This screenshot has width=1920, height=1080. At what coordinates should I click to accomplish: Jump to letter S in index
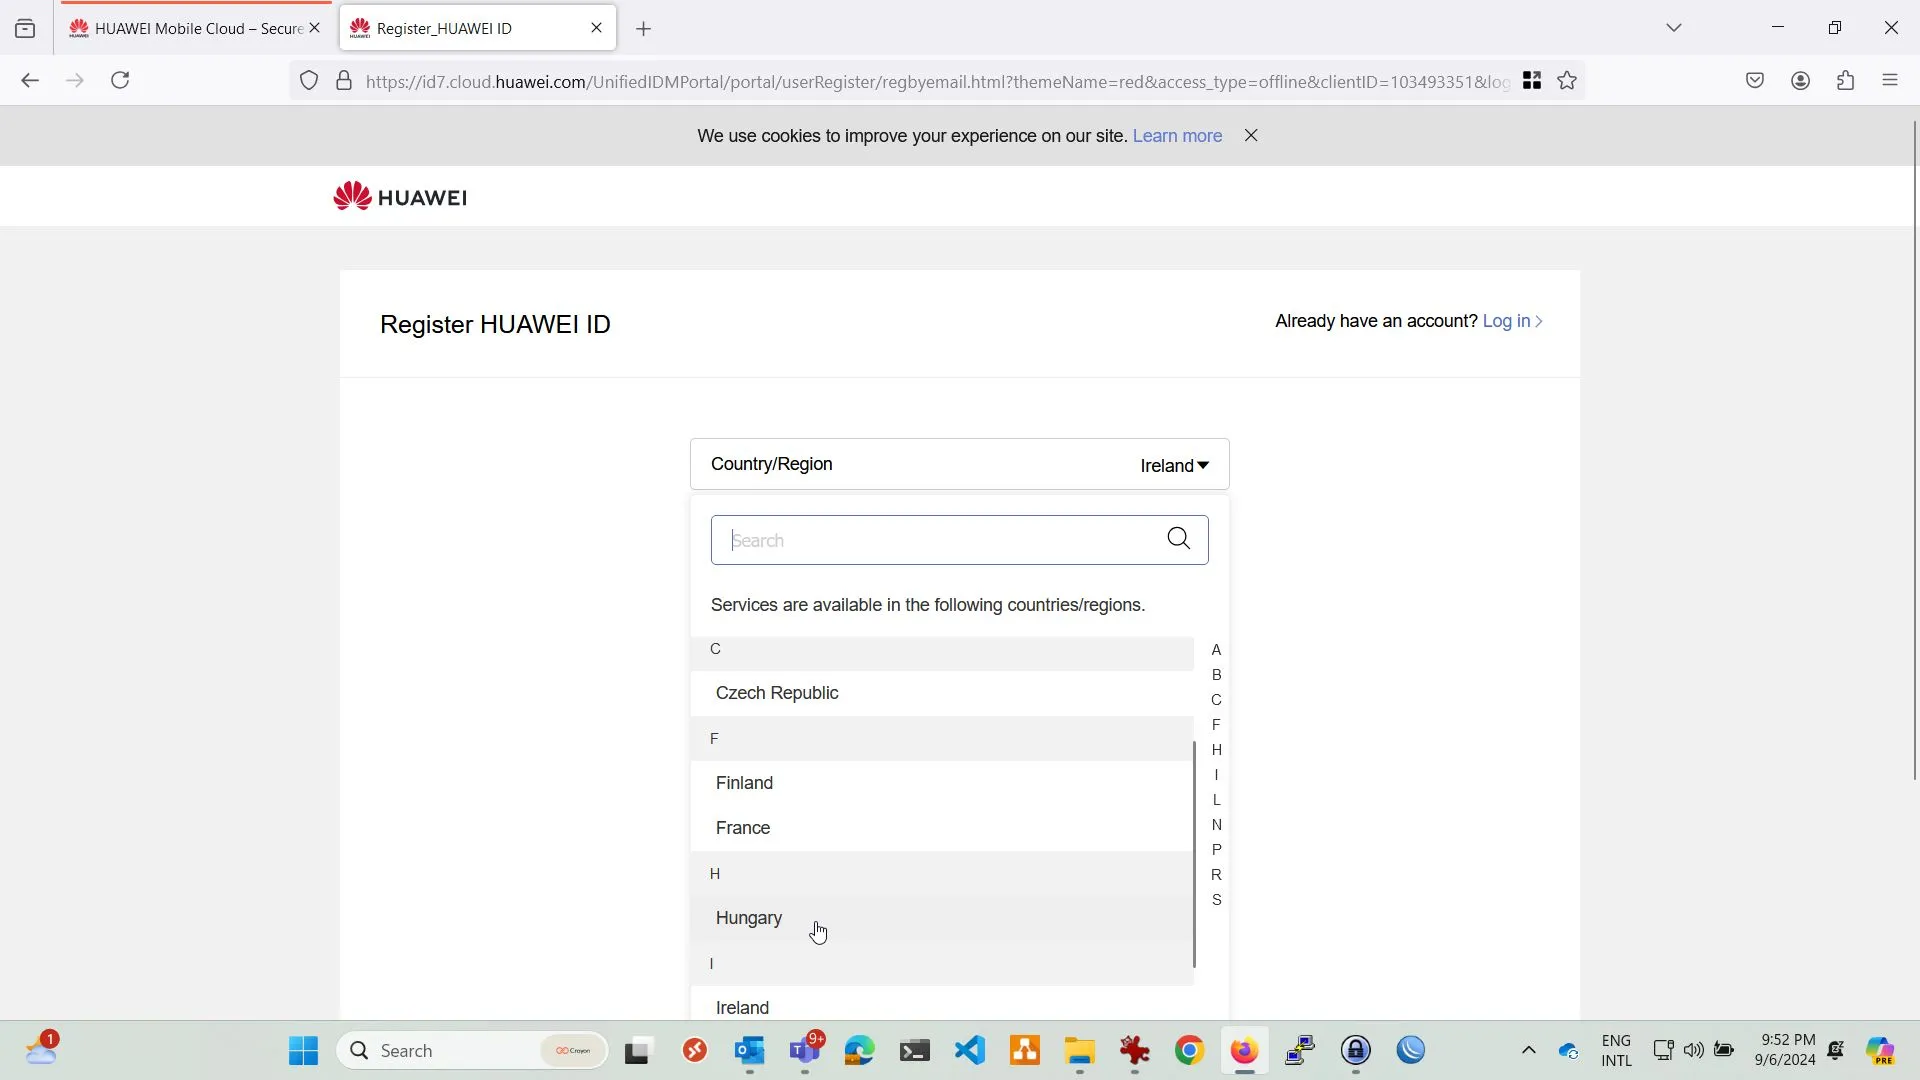[x=1216, y=900]
